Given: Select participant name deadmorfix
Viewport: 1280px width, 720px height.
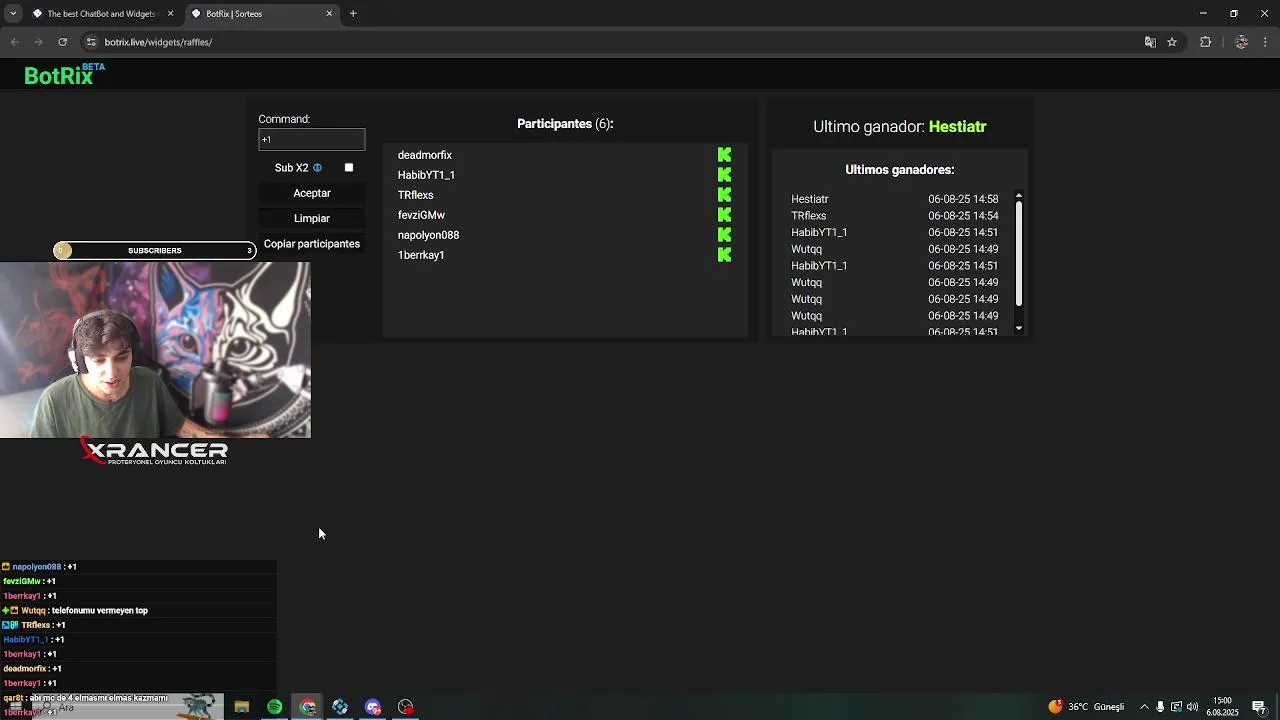Looking at the screenshot, I should coord(425,155).
